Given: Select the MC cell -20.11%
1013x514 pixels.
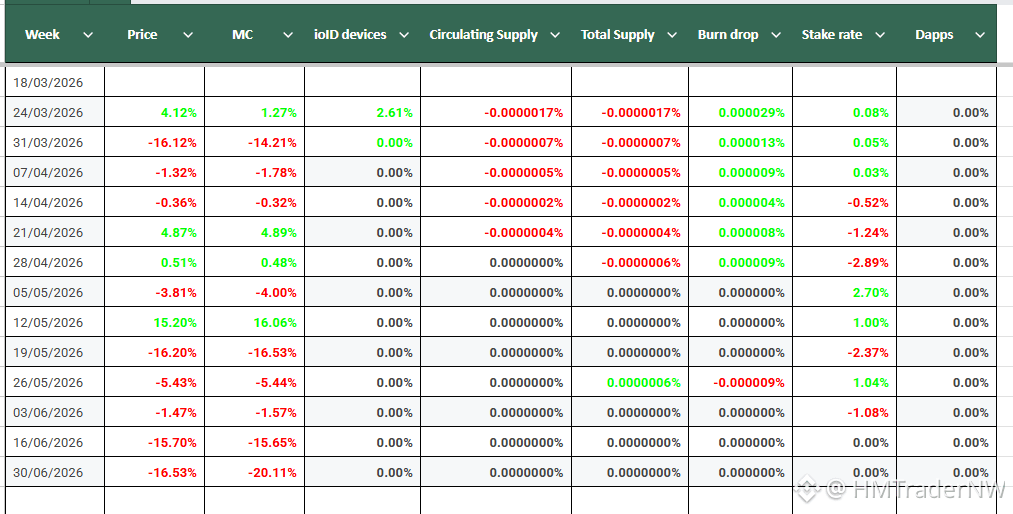Looking at the screenshot, I should click(255, 473).
